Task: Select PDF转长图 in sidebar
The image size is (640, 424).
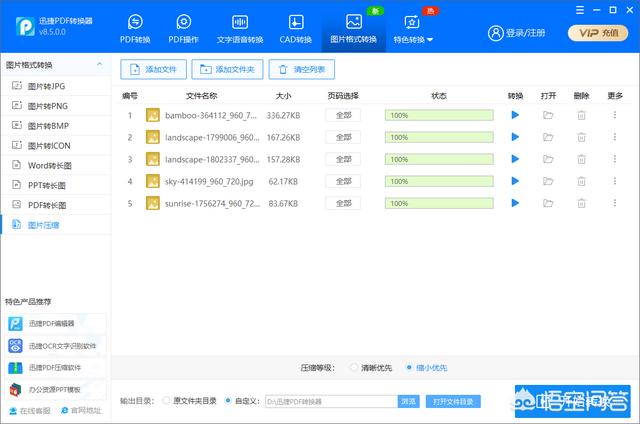Action: click(56, 205)
